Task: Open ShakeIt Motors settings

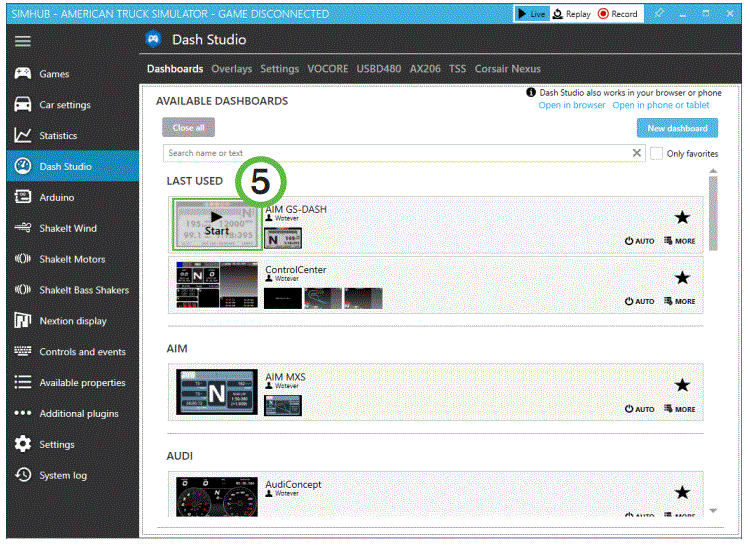Action: (x=73, y=259)
